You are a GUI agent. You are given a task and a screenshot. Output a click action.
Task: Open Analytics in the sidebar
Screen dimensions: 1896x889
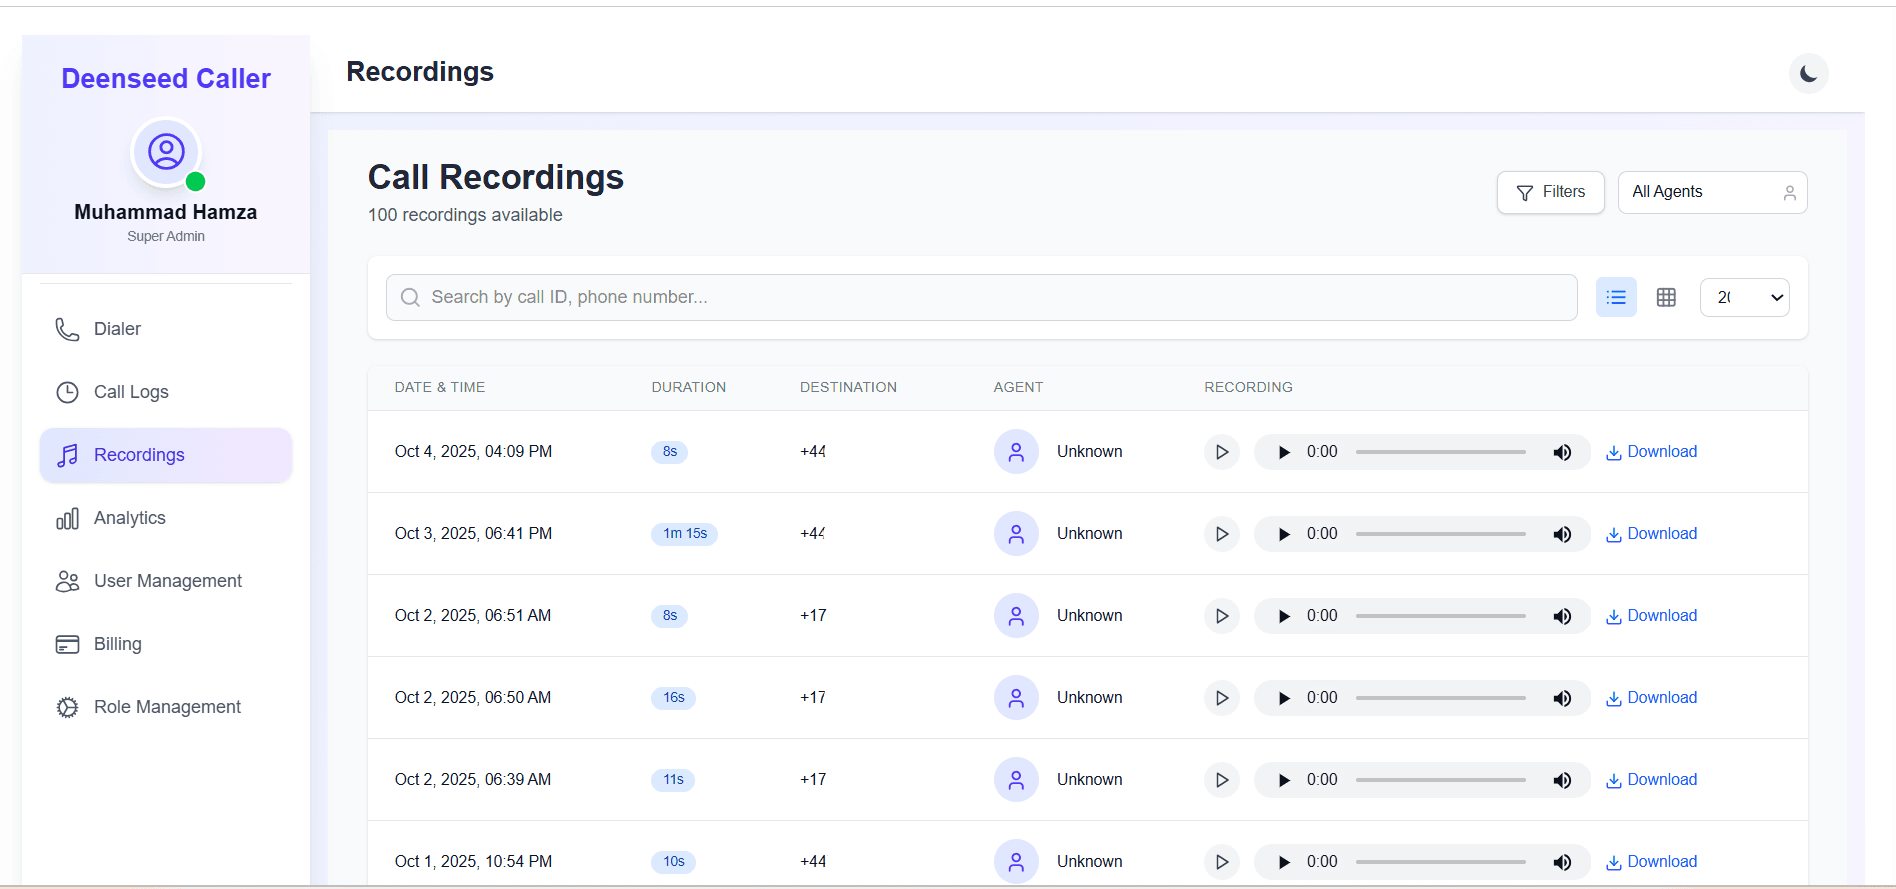coord(166,518)
